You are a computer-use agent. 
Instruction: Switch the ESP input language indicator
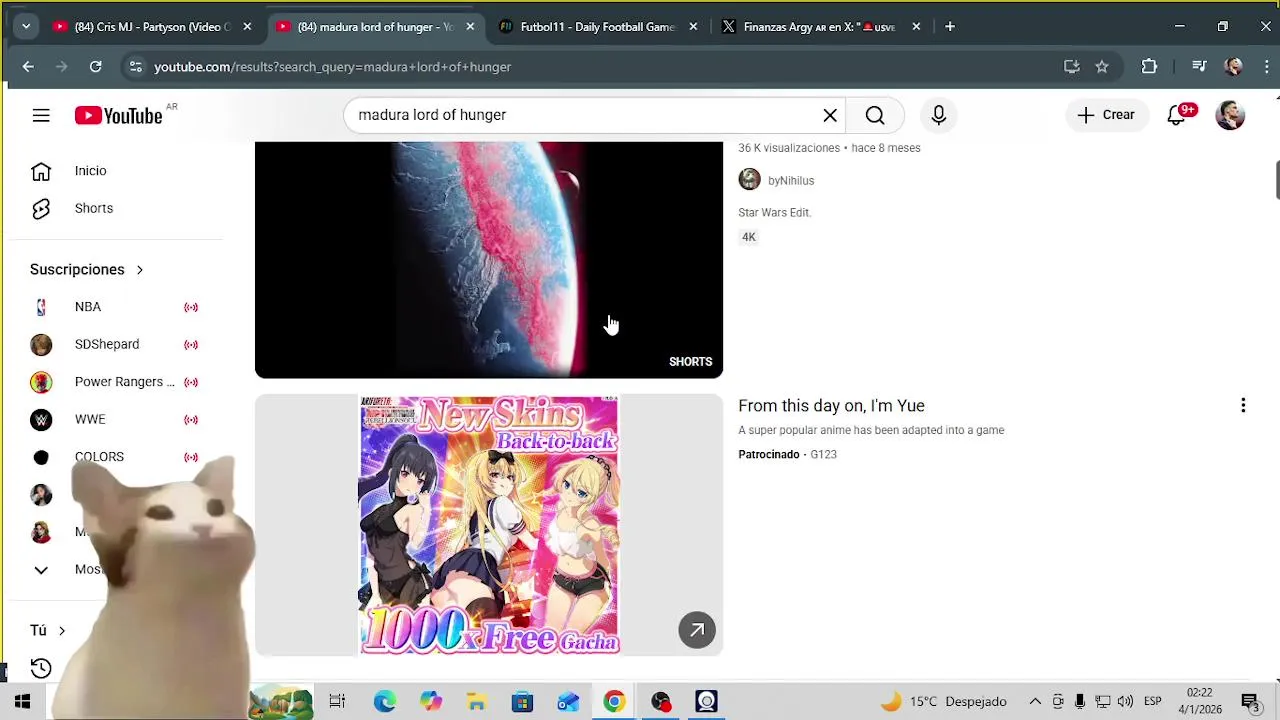tap(1152, 702)
